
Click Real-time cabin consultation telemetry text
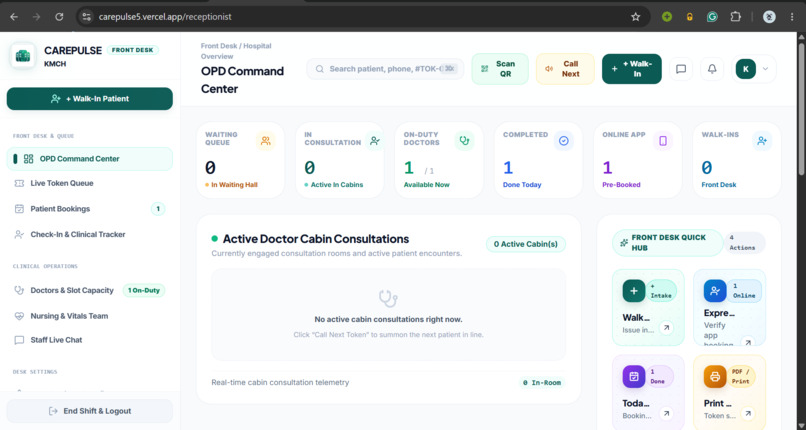point(280,383)
